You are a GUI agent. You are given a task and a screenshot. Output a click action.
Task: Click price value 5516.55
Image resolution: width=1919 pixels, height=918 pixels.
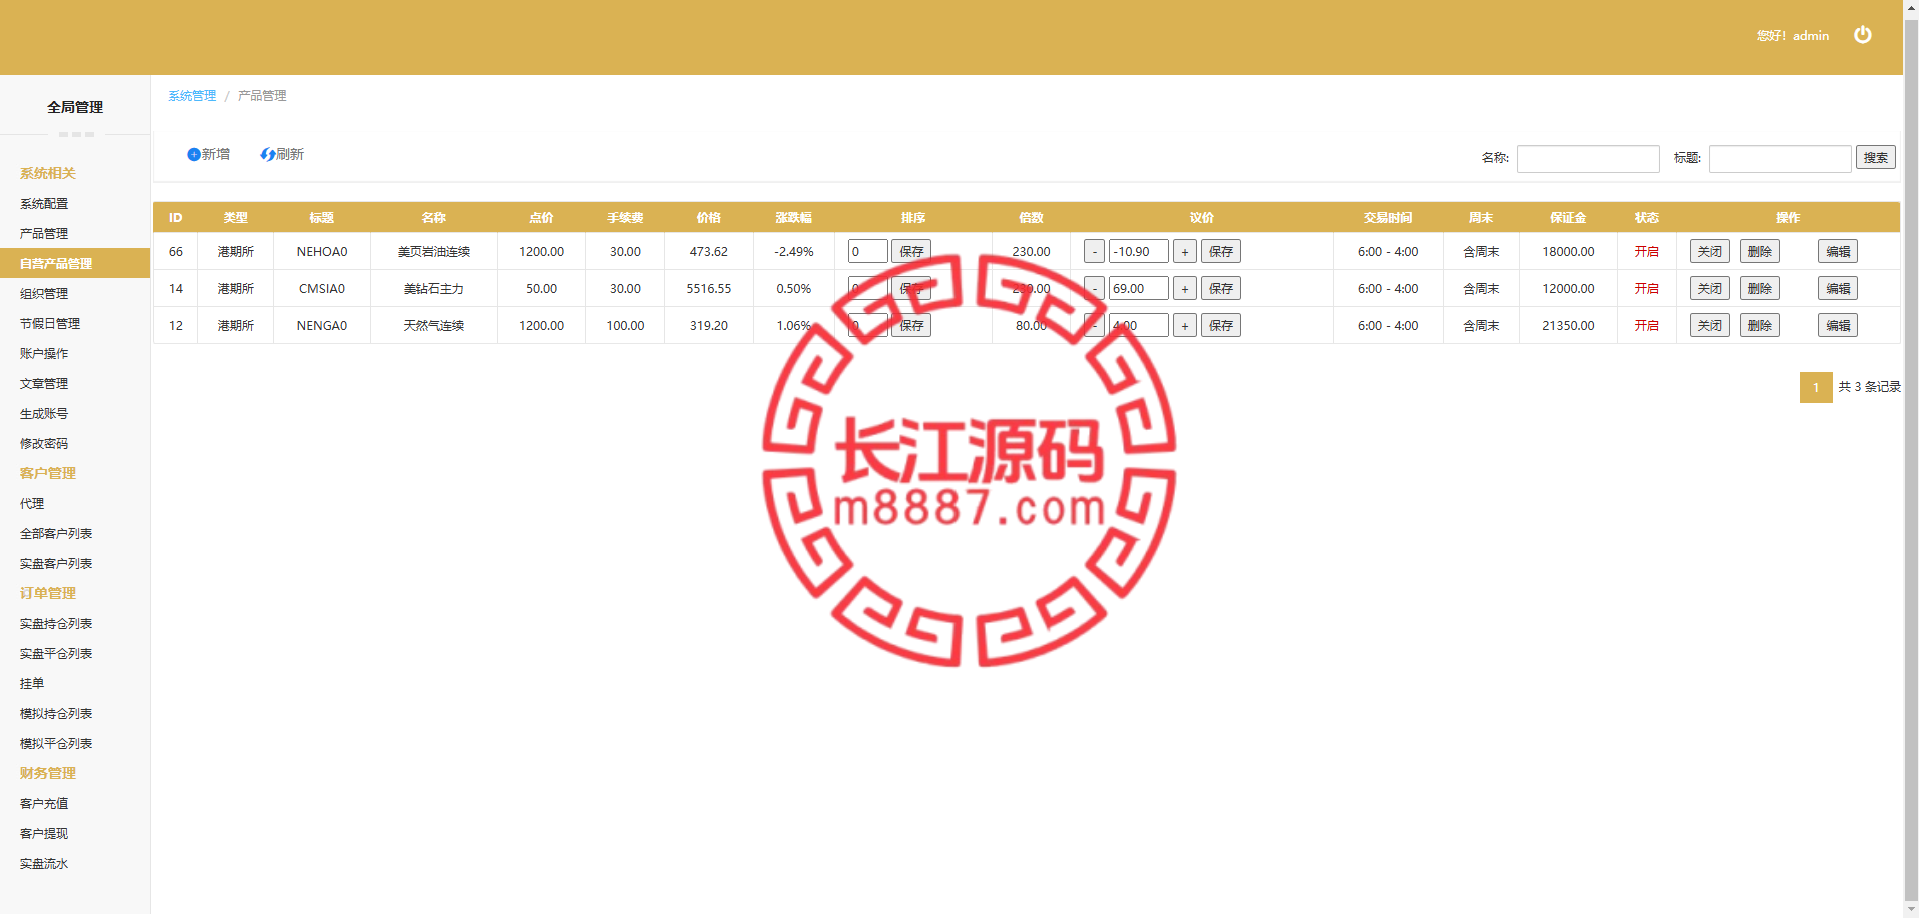[708, 289]
